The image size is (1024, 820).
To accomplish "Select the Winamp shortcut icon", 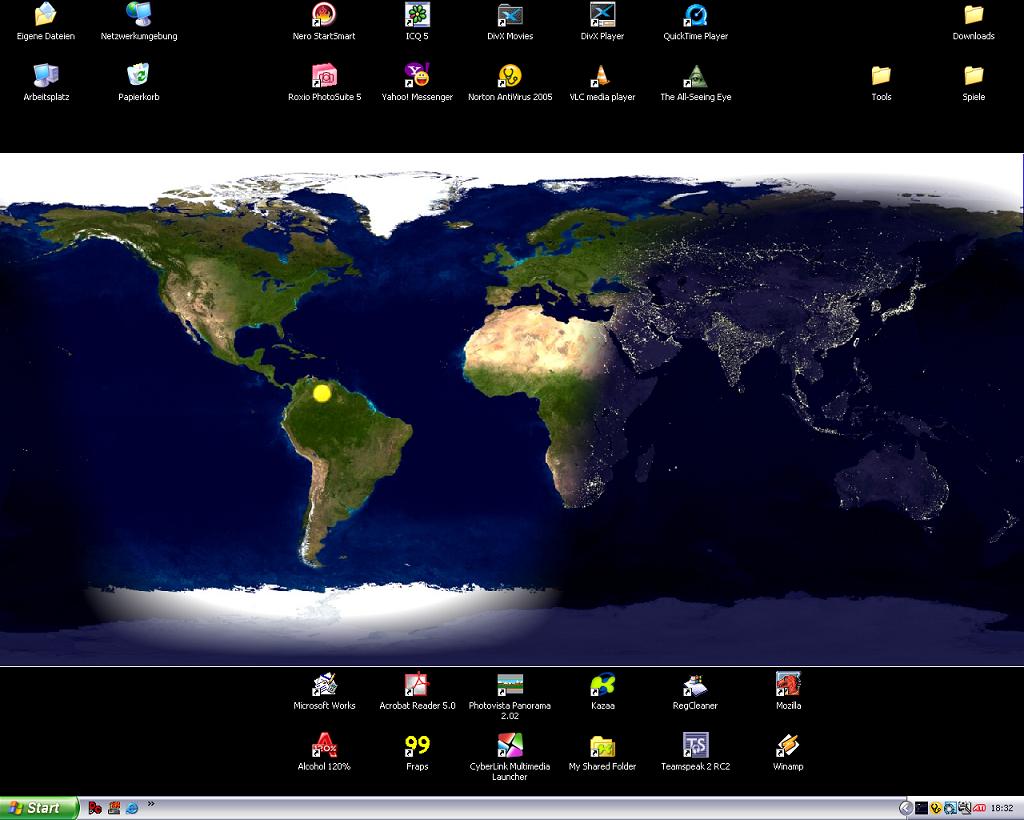I will (x=788, y=746).
